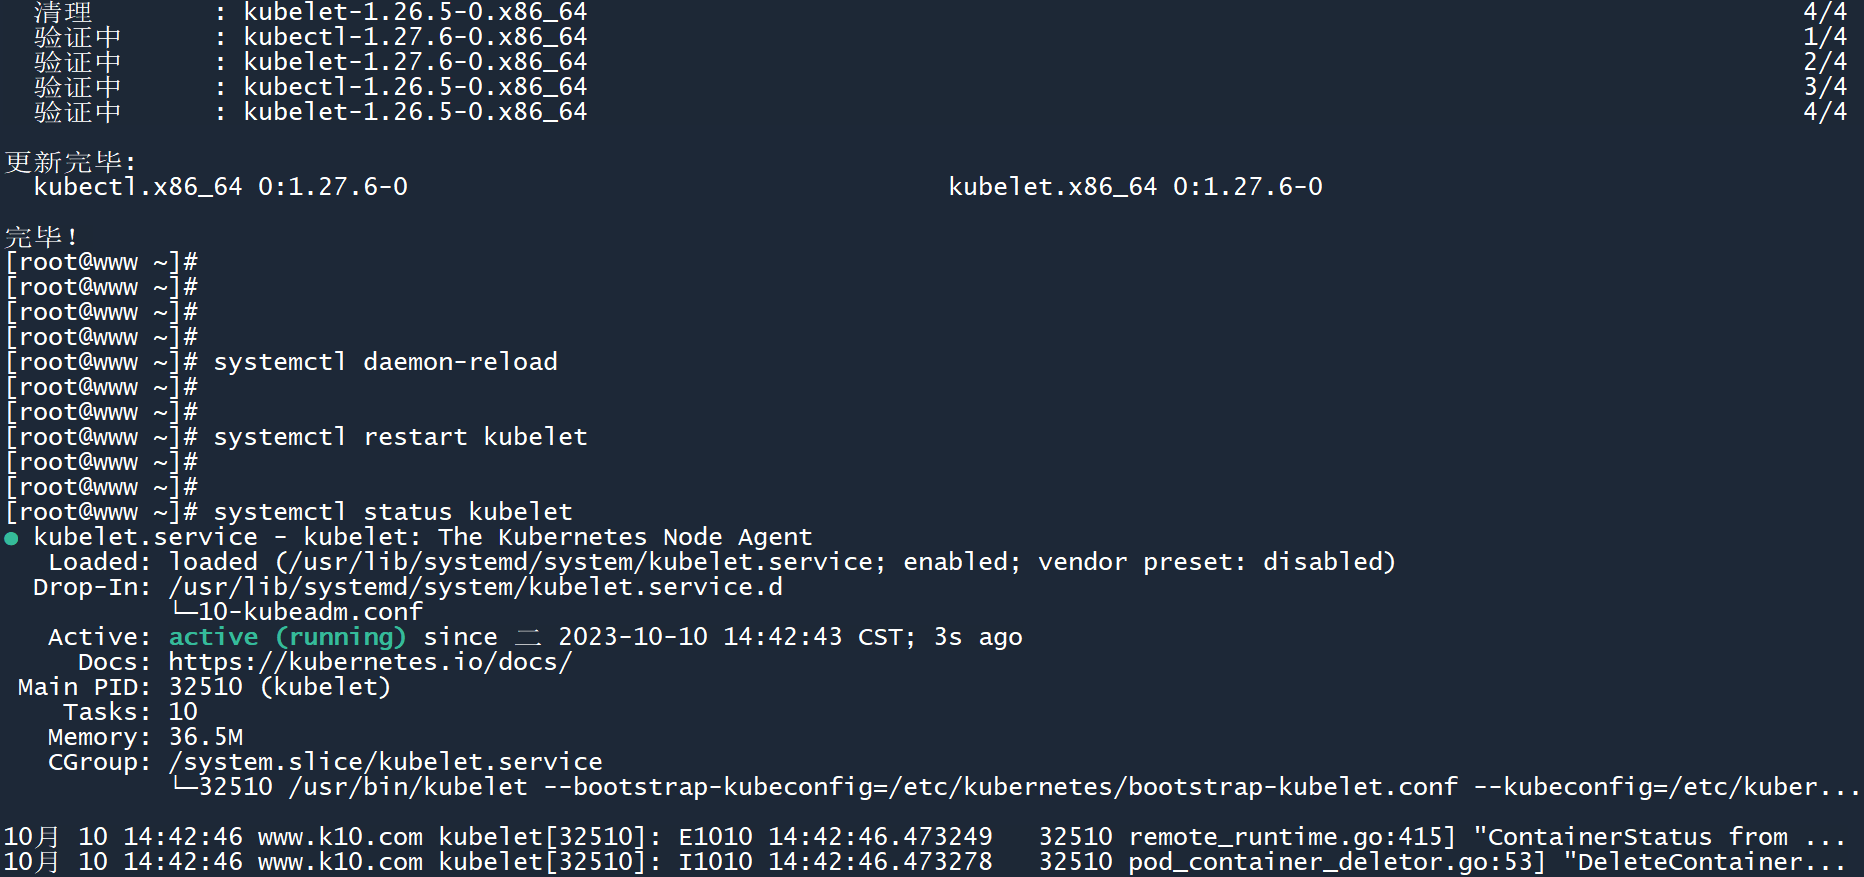Click the green kubelet service status dot
Screen dimensions: 1864x877
click(x=11, y=539)
